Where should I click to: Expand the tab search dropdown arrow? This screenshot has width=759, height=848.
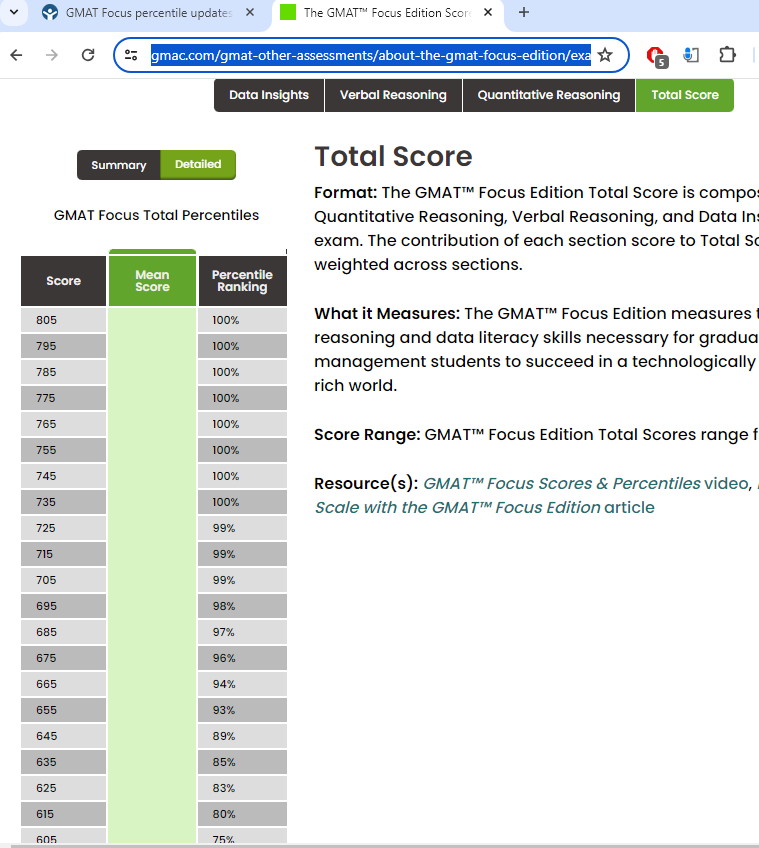(14, 13)
